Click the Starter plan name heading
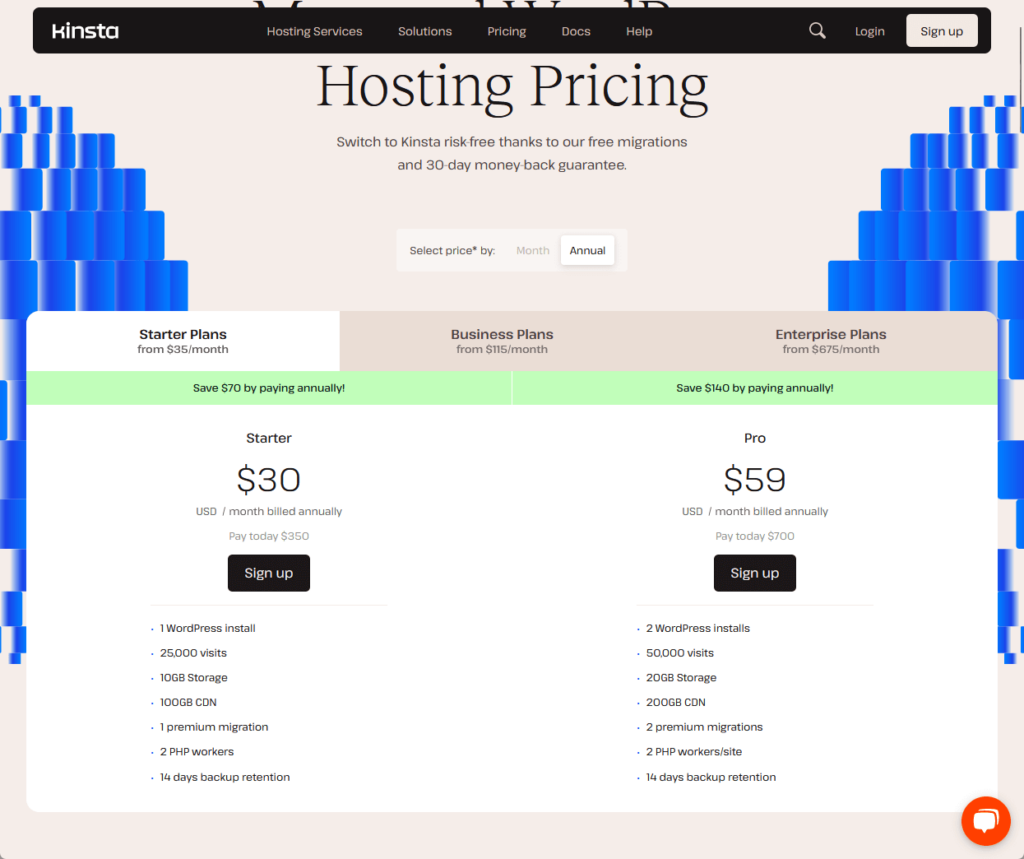The width and height of the screenshot is (1024, 859). point(268,438)
